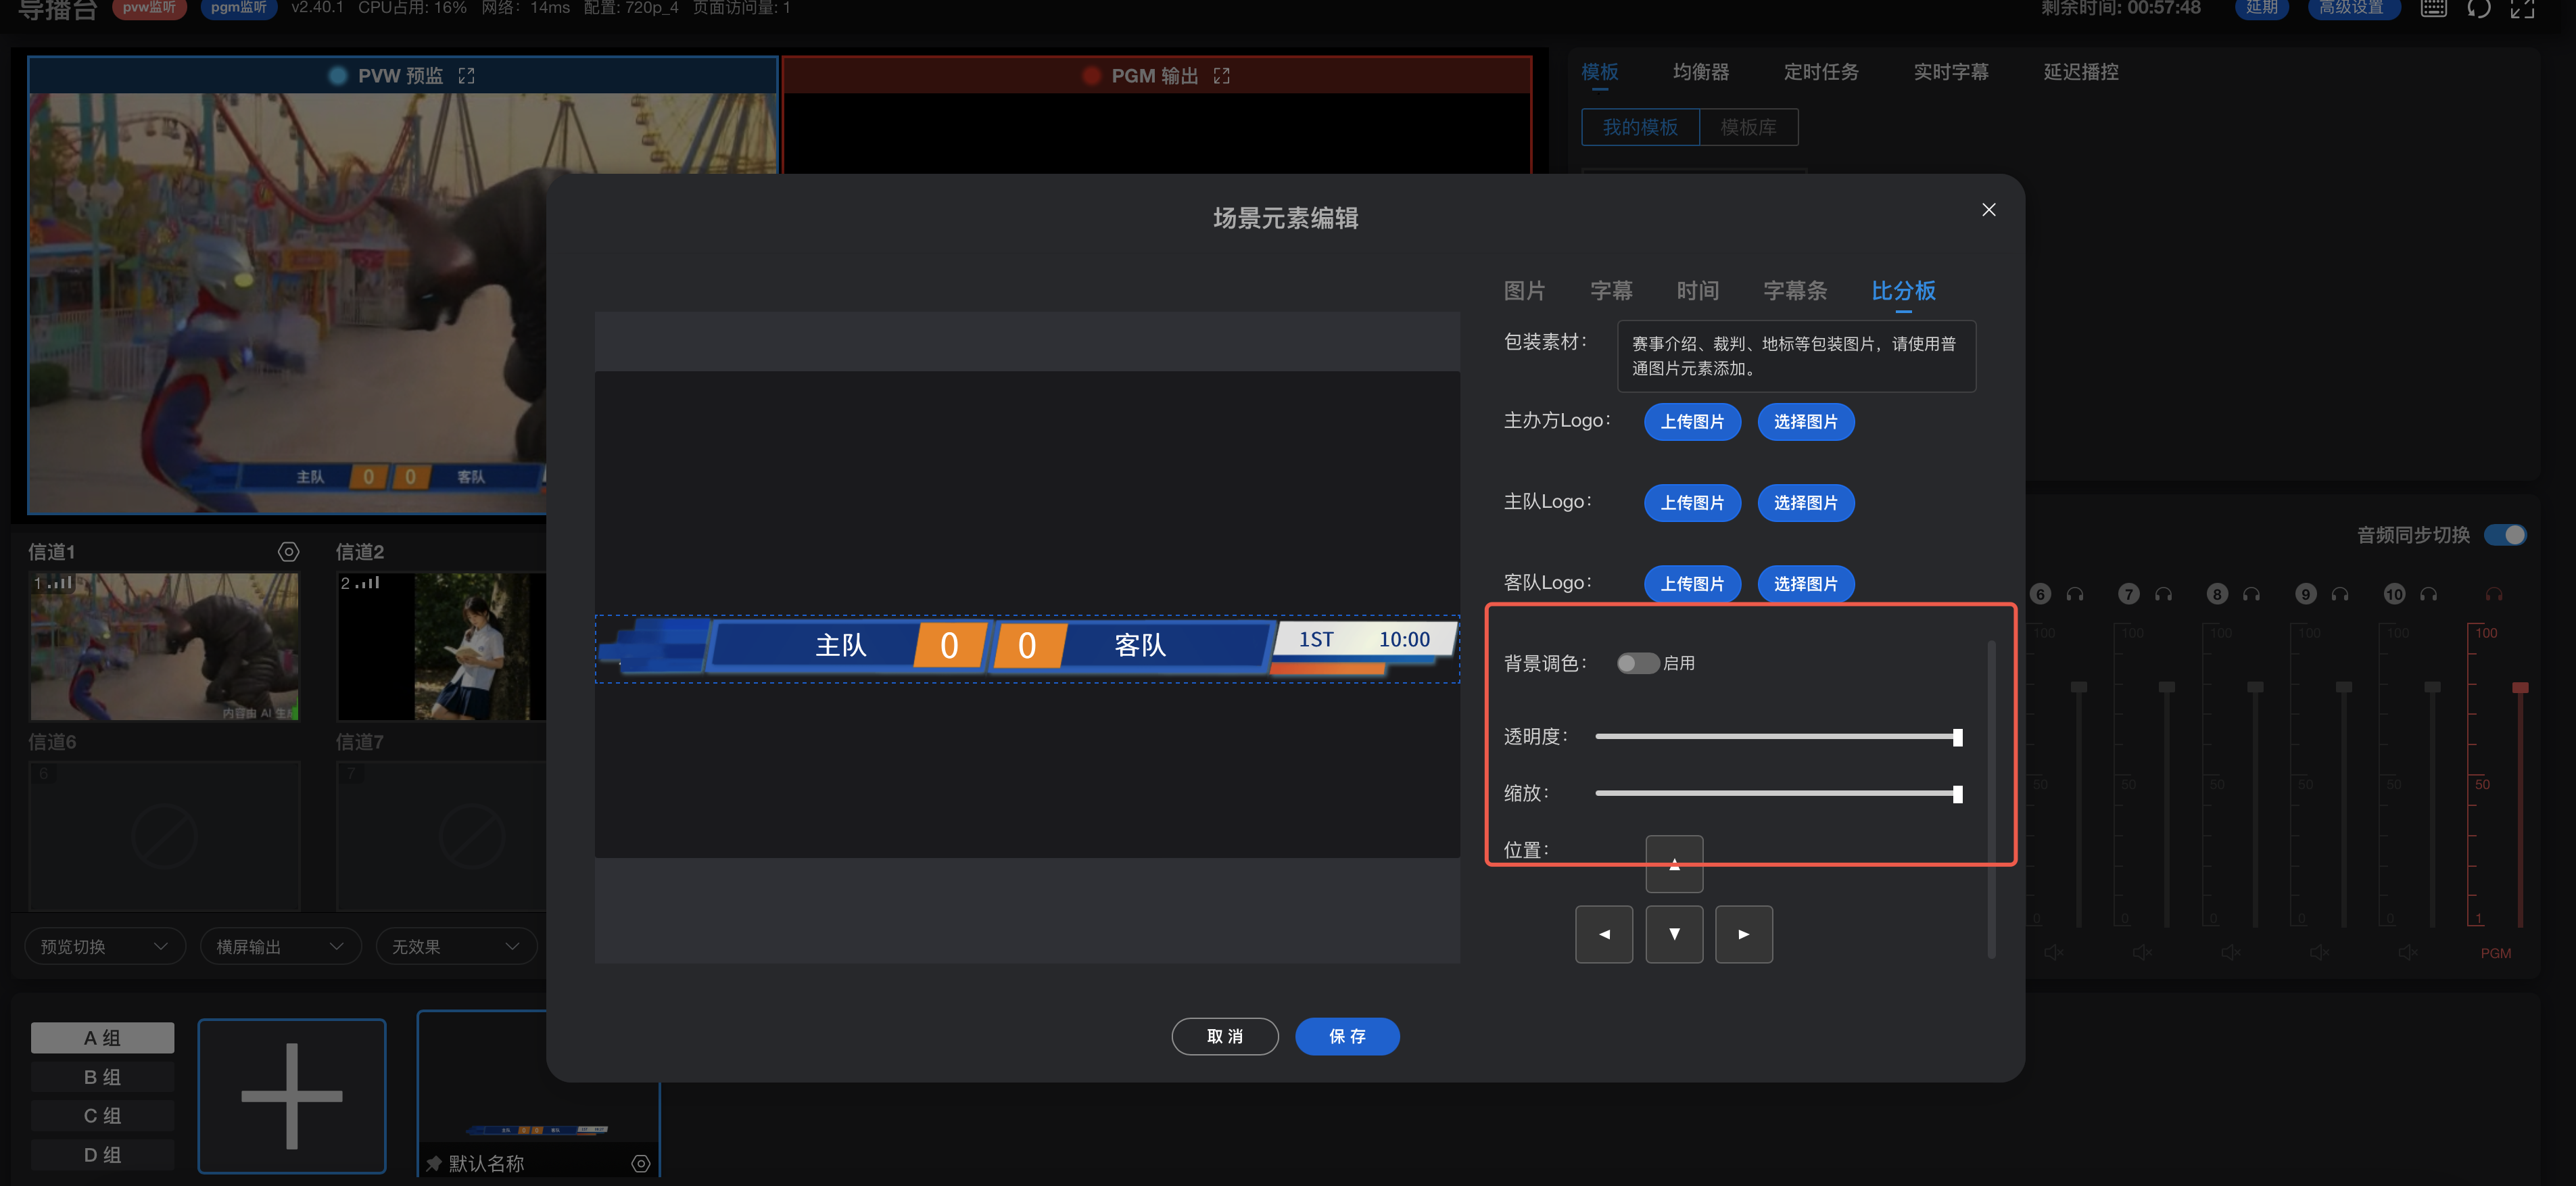This screenshot has width=2576, height=1186.
Task: Move element left with position arrow
Action: (1604, 934)
